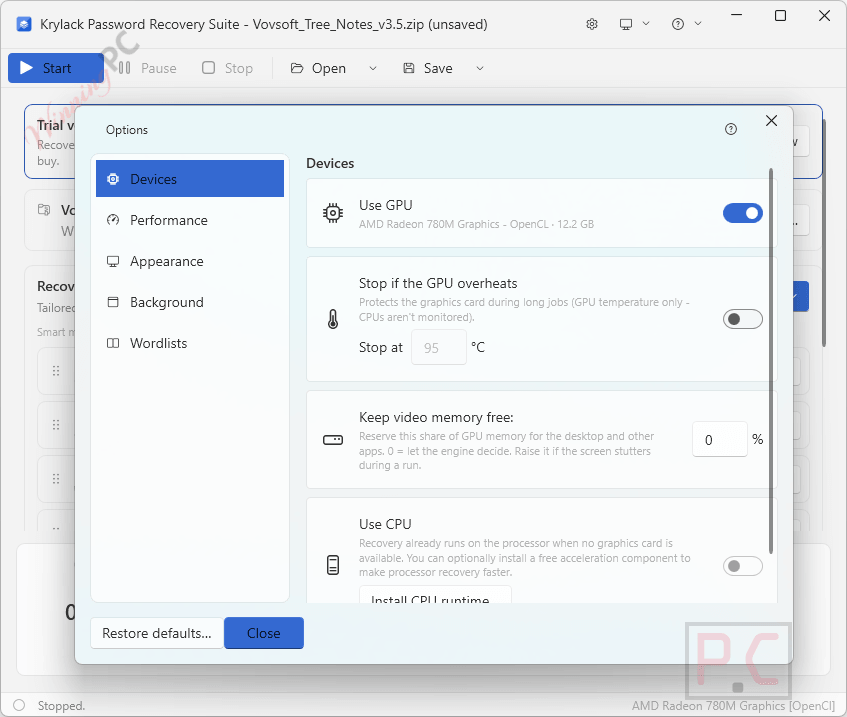Click the Use CPU device icon
Image resolution: width=847 pixels, height=717 pixels.
pyautogui.click(x=333, y=565)
